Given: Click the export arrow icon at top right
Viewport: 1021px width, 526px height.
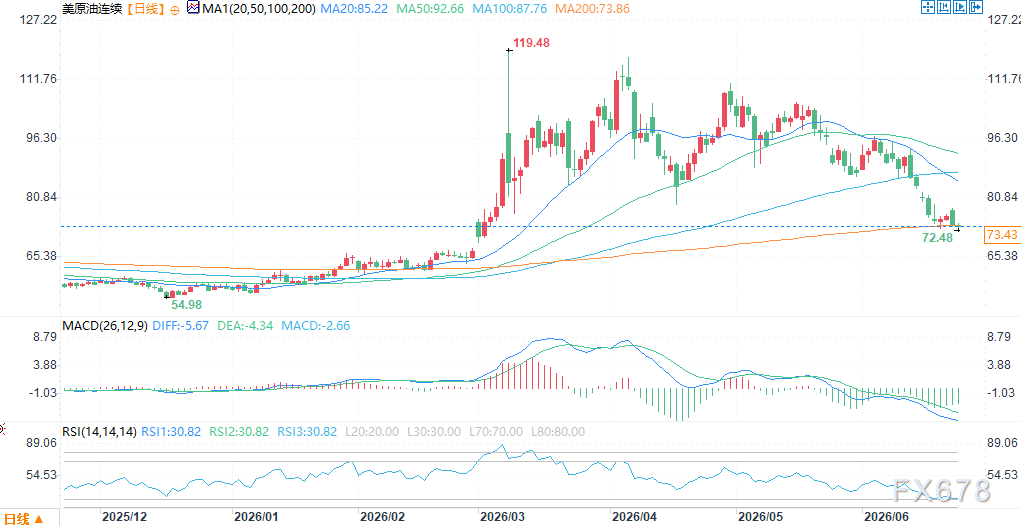Looking at the screenshot, I should [x=976, y=7].
